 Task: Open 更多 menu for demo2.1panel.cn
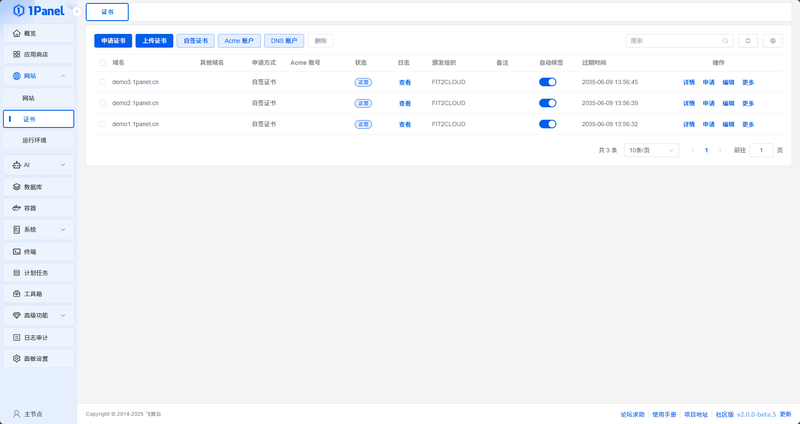748,104
